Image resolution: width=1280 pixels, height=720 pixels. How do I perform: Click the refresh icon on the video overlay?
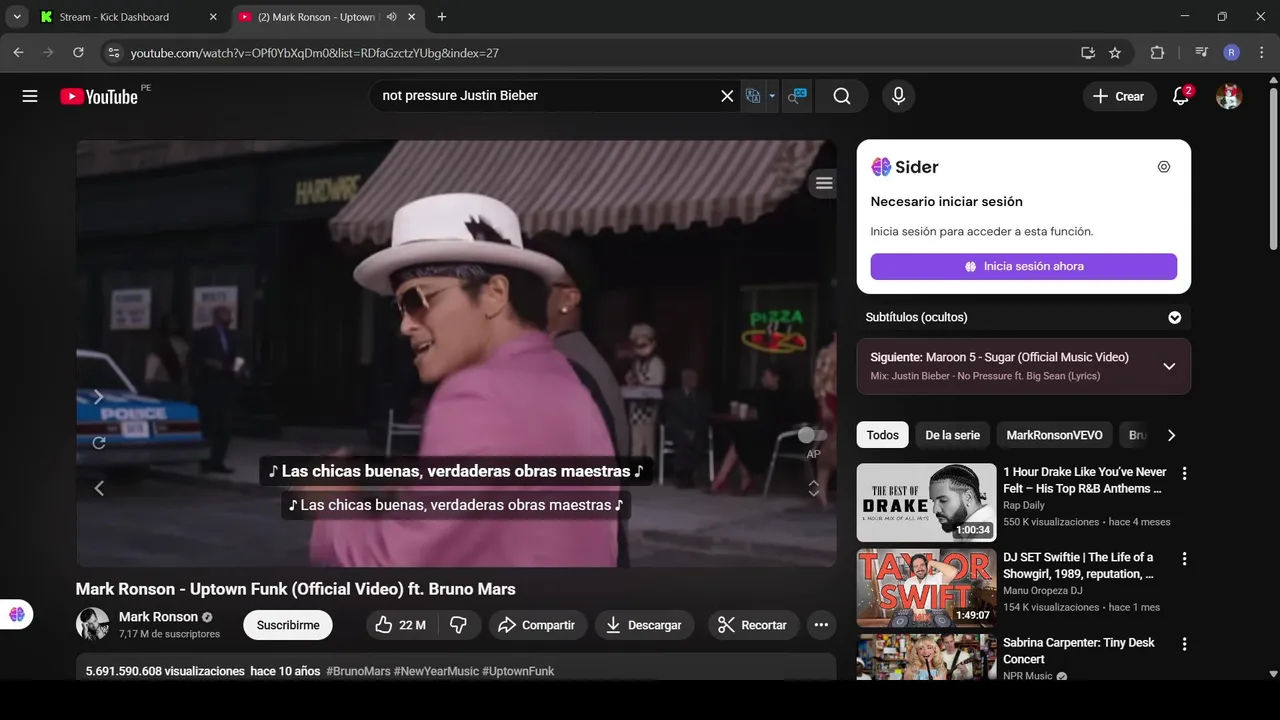coord(98,443)
